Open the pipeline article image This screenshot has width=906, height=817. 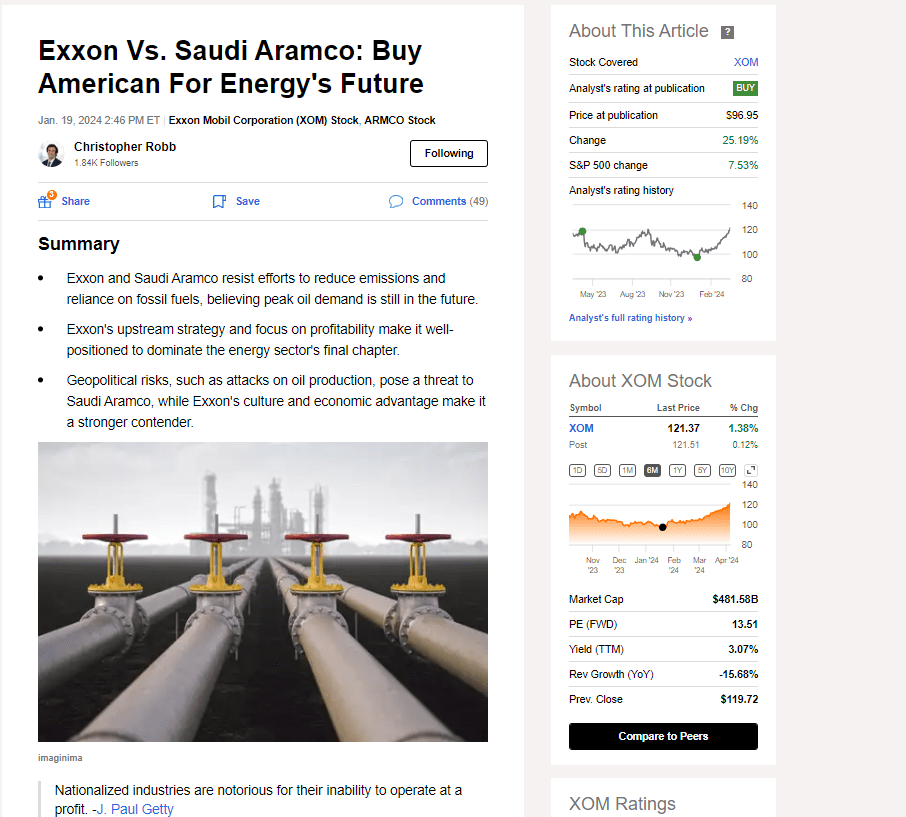click(x=263, y=592)
